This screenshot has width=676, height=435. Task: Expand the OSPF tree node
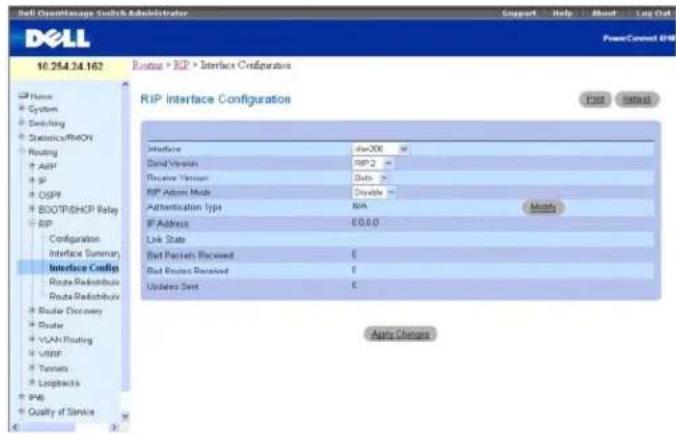(x=31, y=195)
